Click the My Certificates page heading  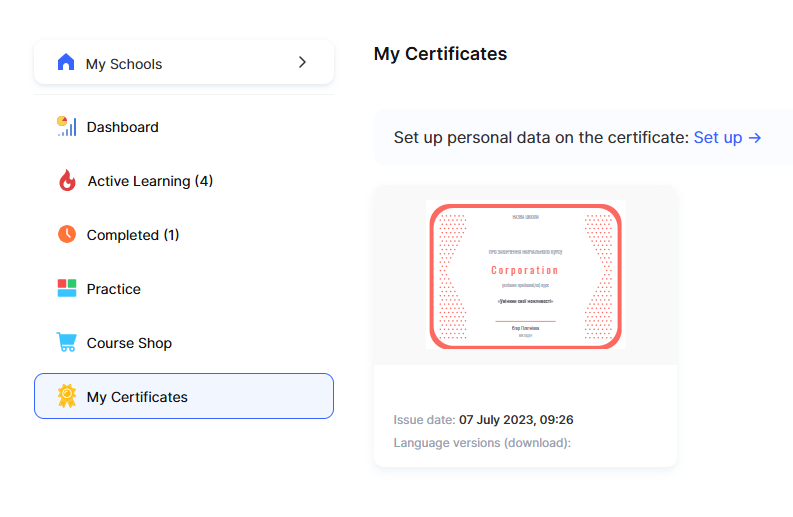(440, 54)
